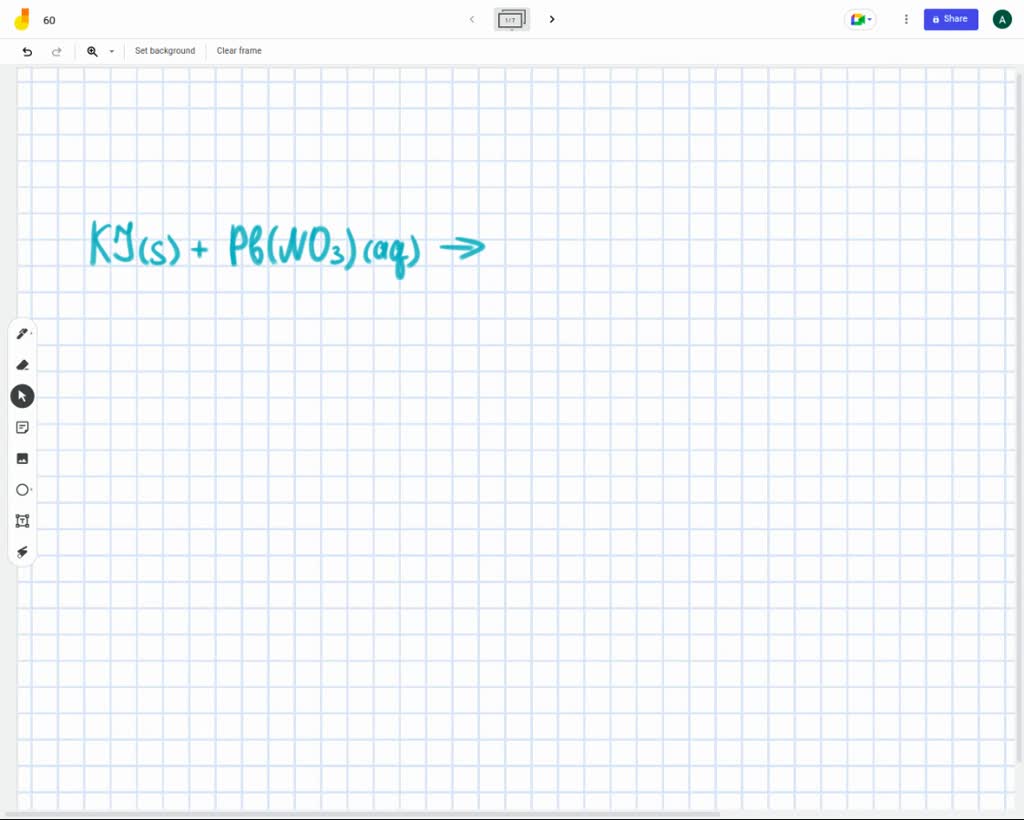Click the Redo arrow
Viewport: 1024px width, 820px height.
pos(56,51)
